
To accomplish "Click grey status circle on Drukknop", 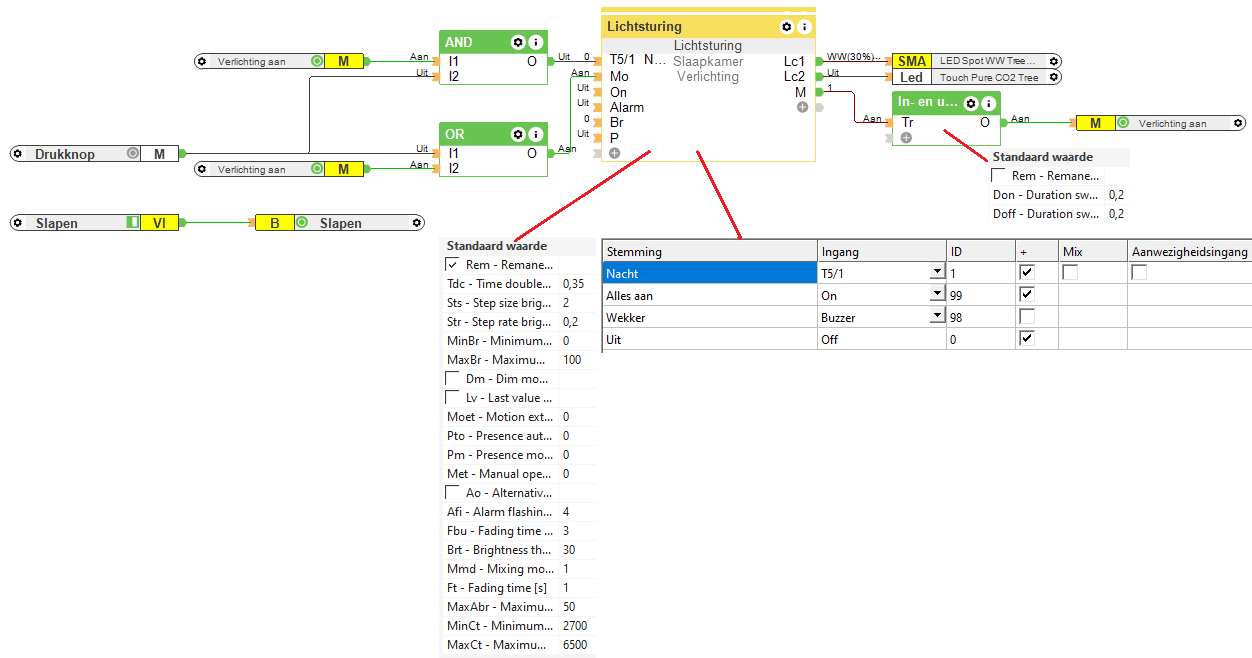I will tap(132, 154).
